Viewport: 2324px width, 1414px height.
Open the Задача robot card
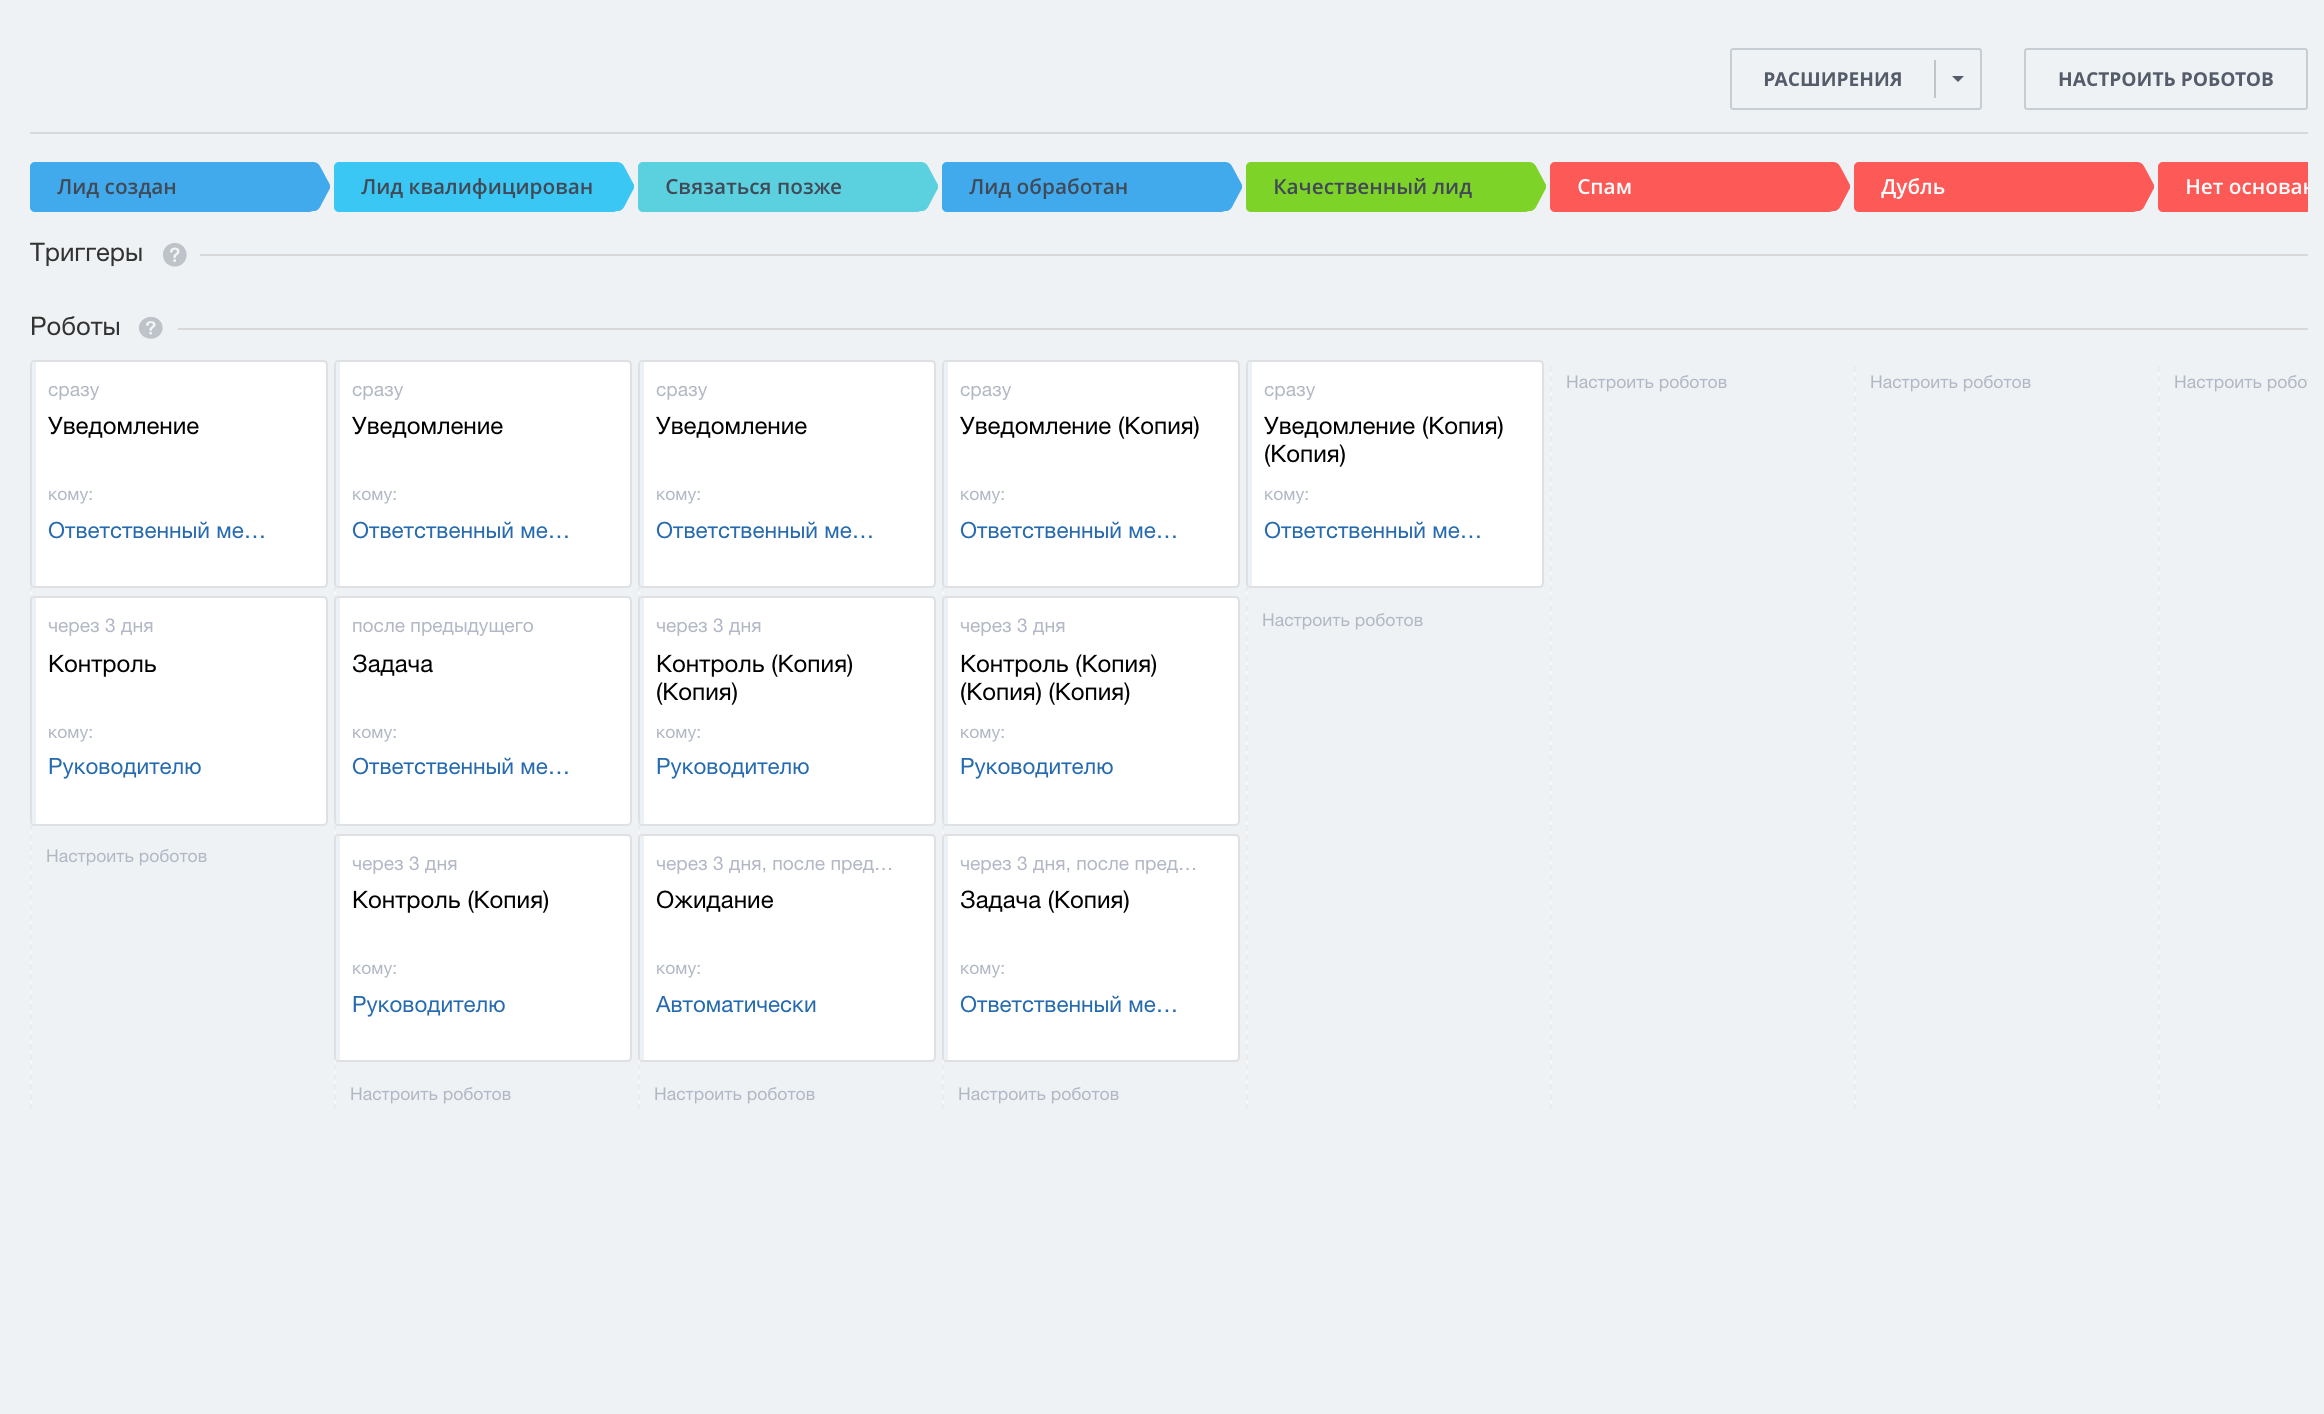point(392,664)
